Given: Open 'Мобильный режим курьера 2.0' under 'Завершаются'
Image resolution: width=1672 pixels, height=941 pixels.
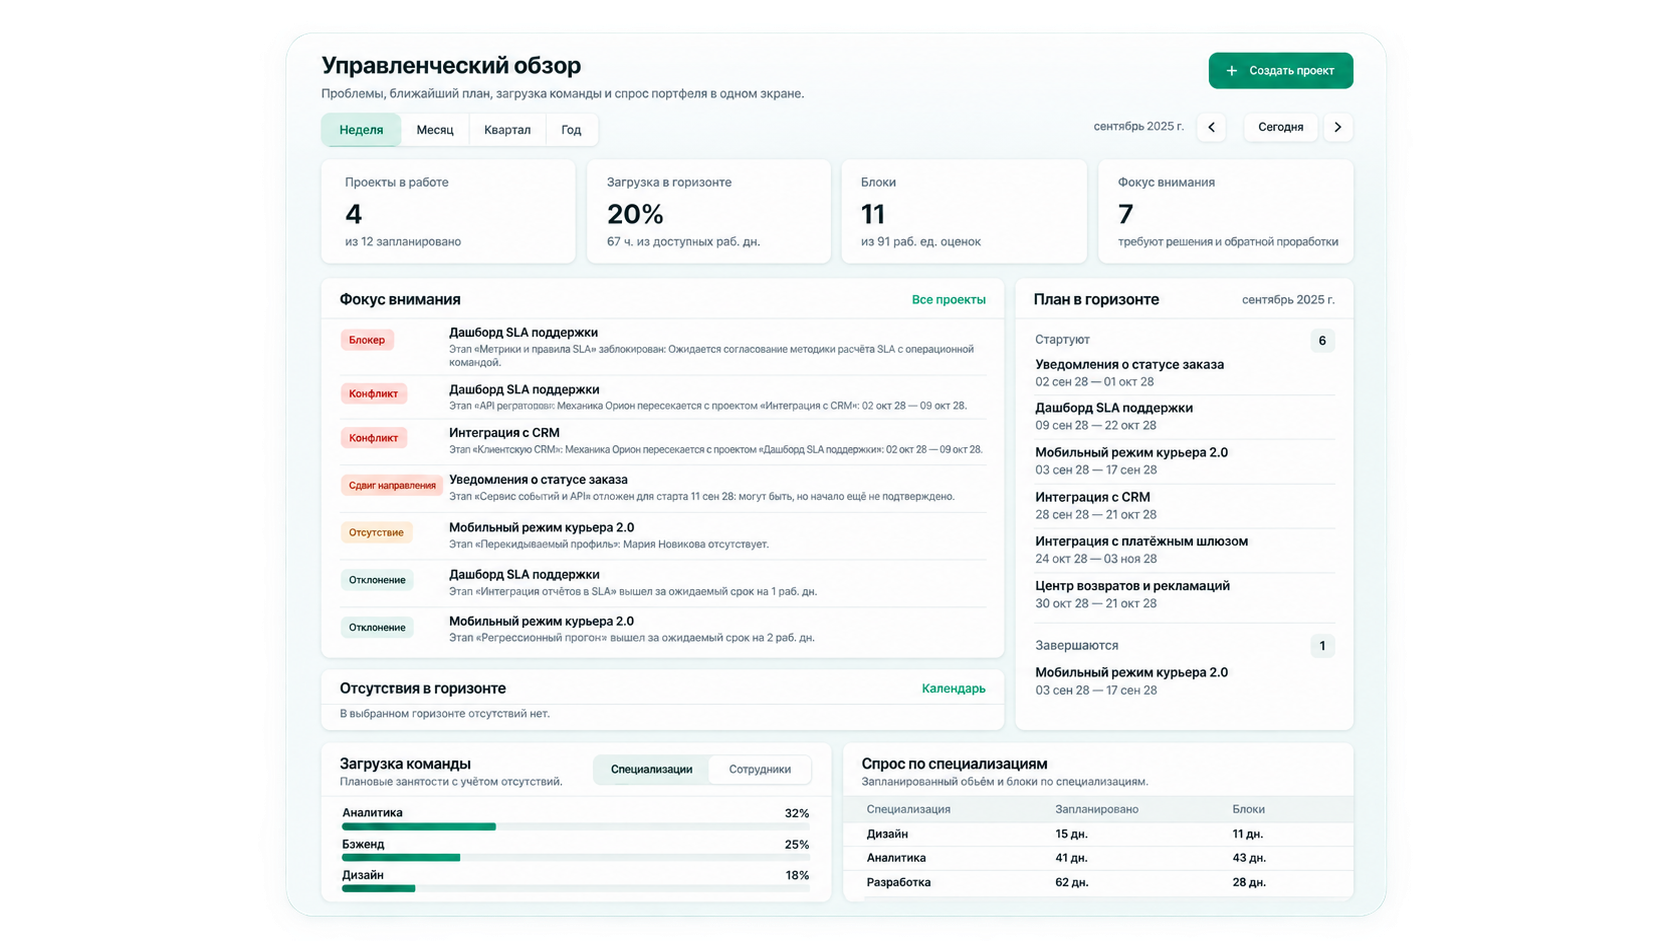Looking at the screenshot, I should tap(1185, 681).
